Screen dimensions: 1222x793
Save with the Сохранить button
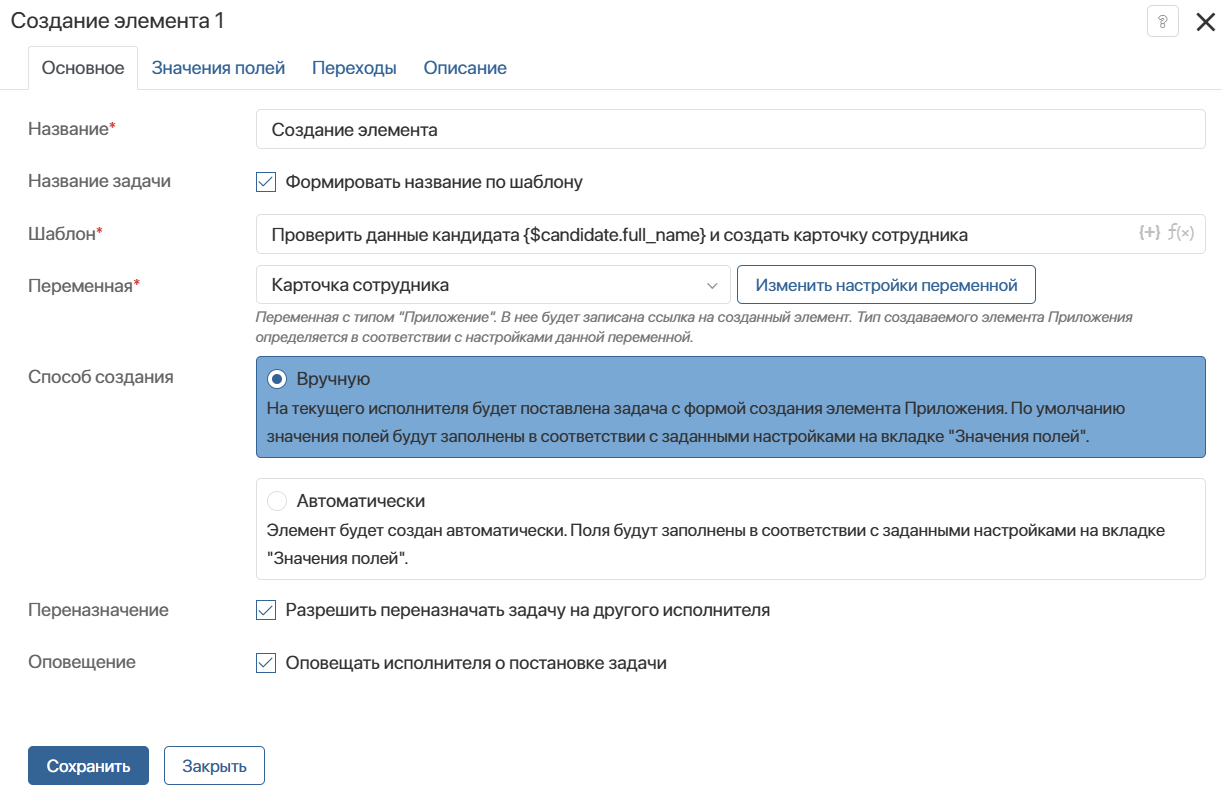pos(88,766)
